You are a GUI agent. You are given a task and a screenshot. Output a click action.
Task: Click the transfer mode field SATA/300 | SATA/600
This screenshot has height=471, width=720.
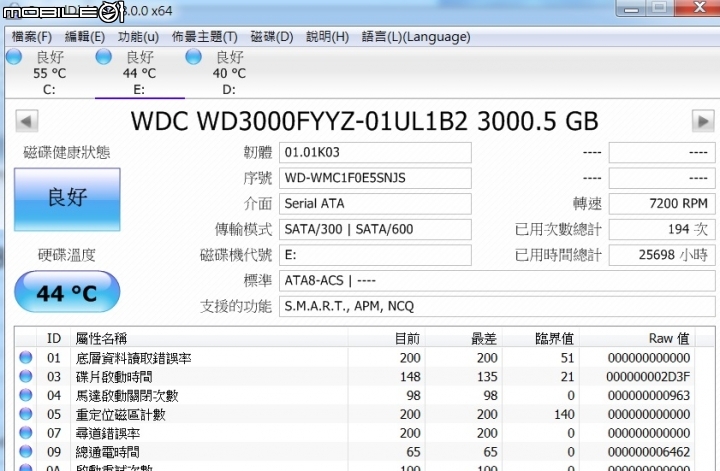point(375,229)
